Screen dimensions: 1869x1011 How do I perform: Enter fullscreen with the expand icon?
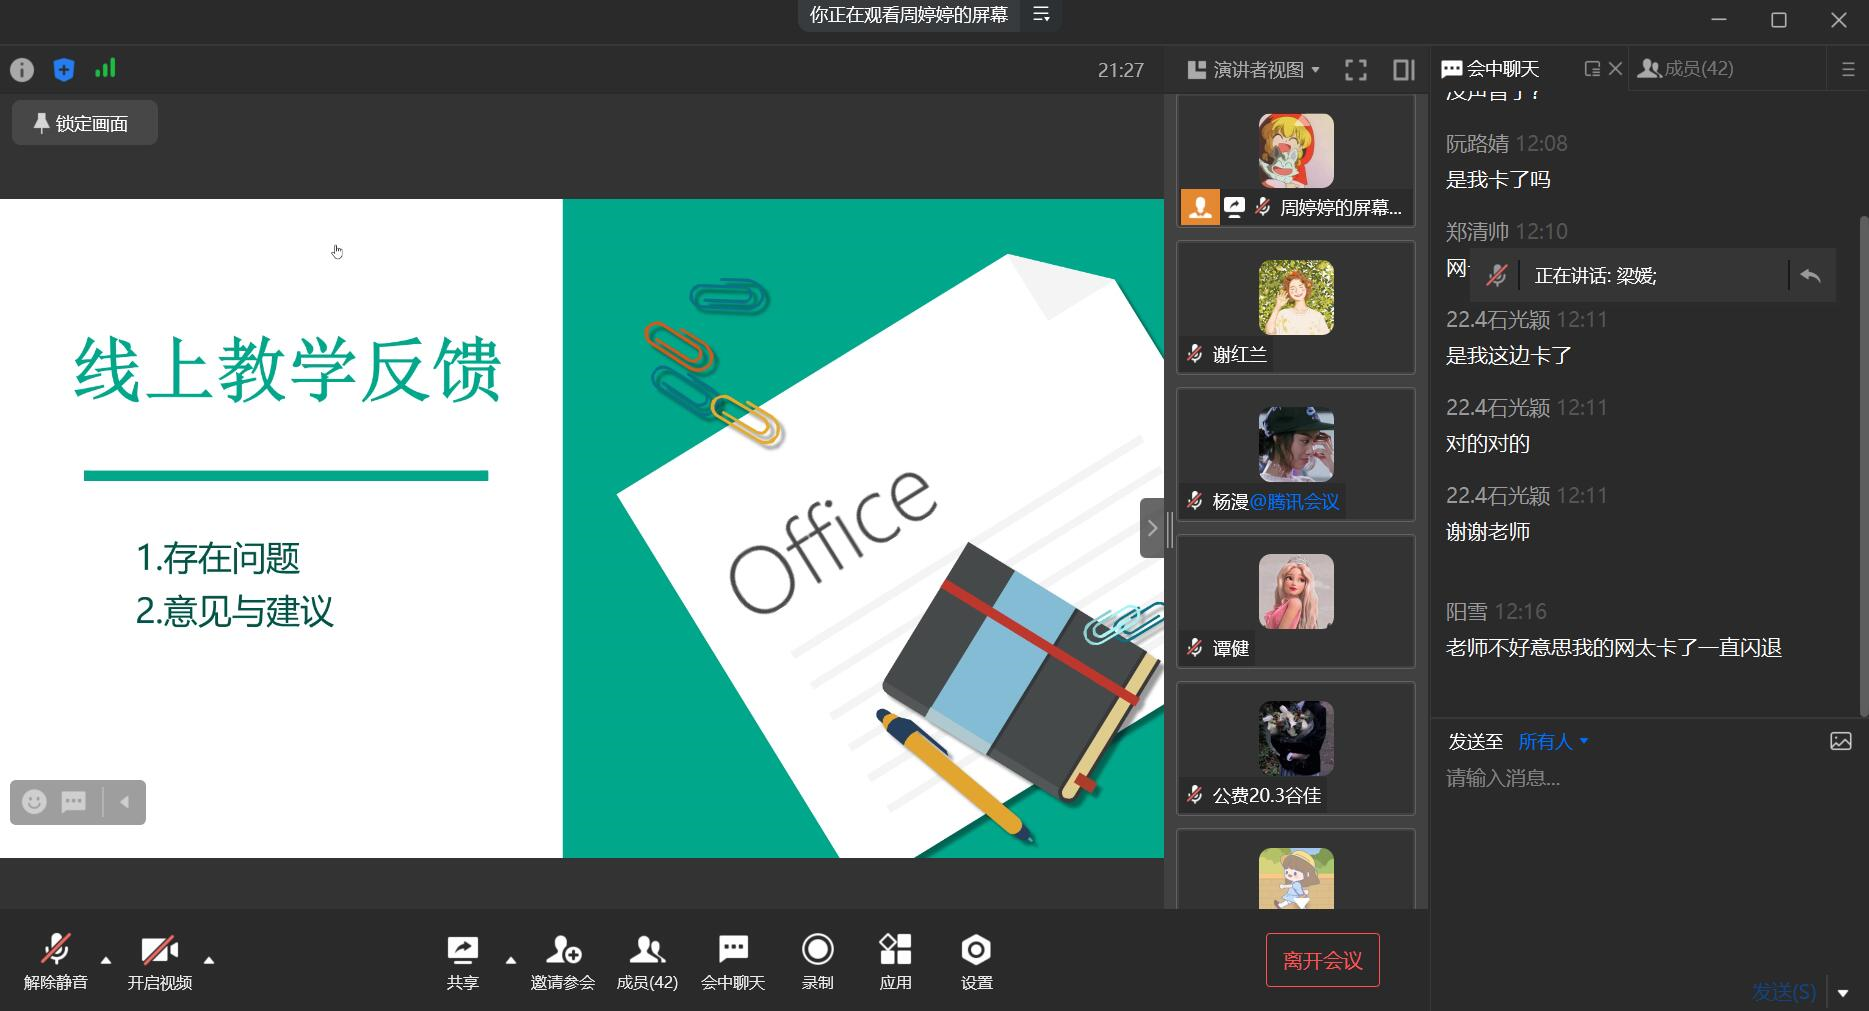point(1356,70)
